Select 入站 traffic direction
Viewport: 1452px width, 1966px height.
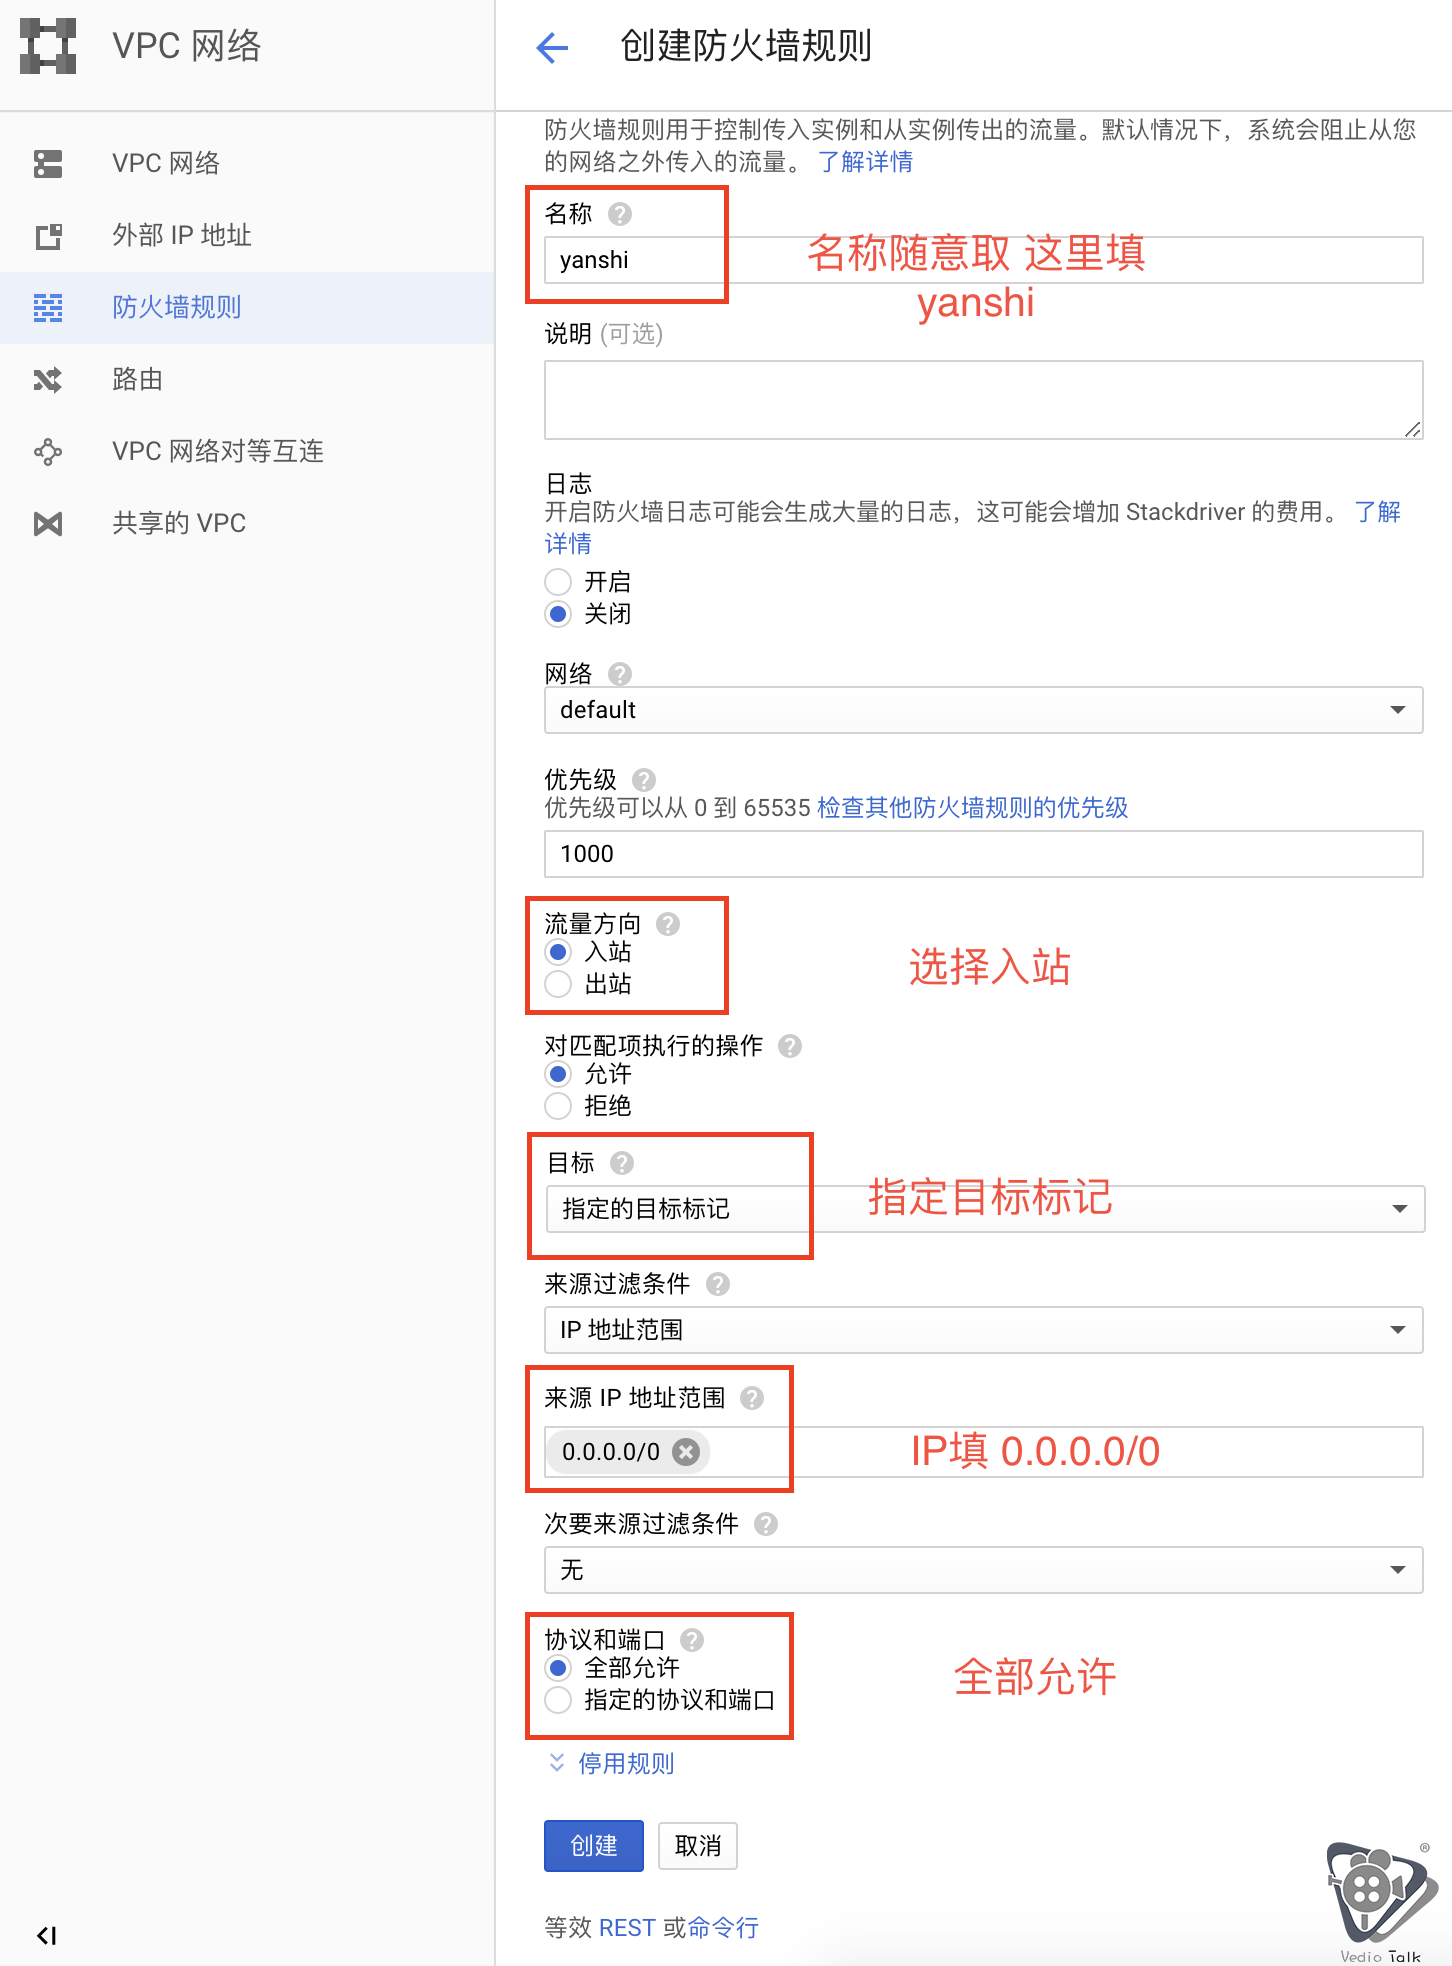(558, 951)
